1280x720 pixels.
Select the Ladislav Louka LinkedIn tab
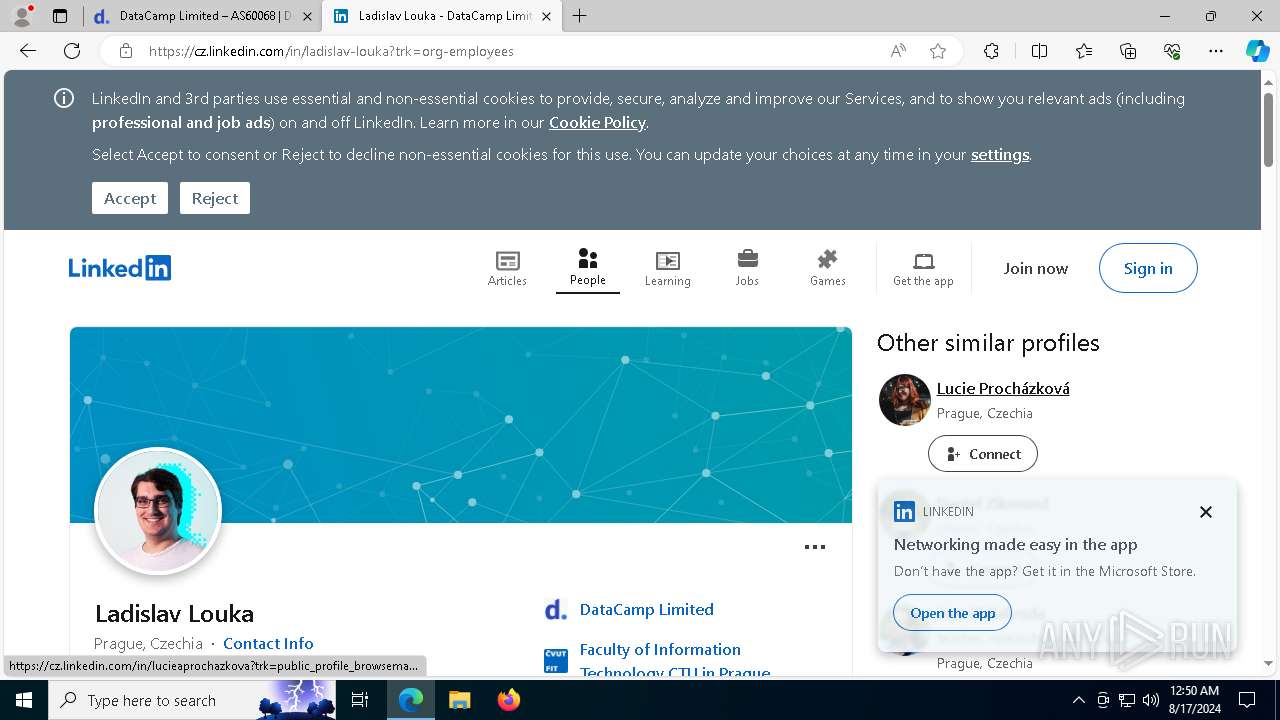point(440,16)
